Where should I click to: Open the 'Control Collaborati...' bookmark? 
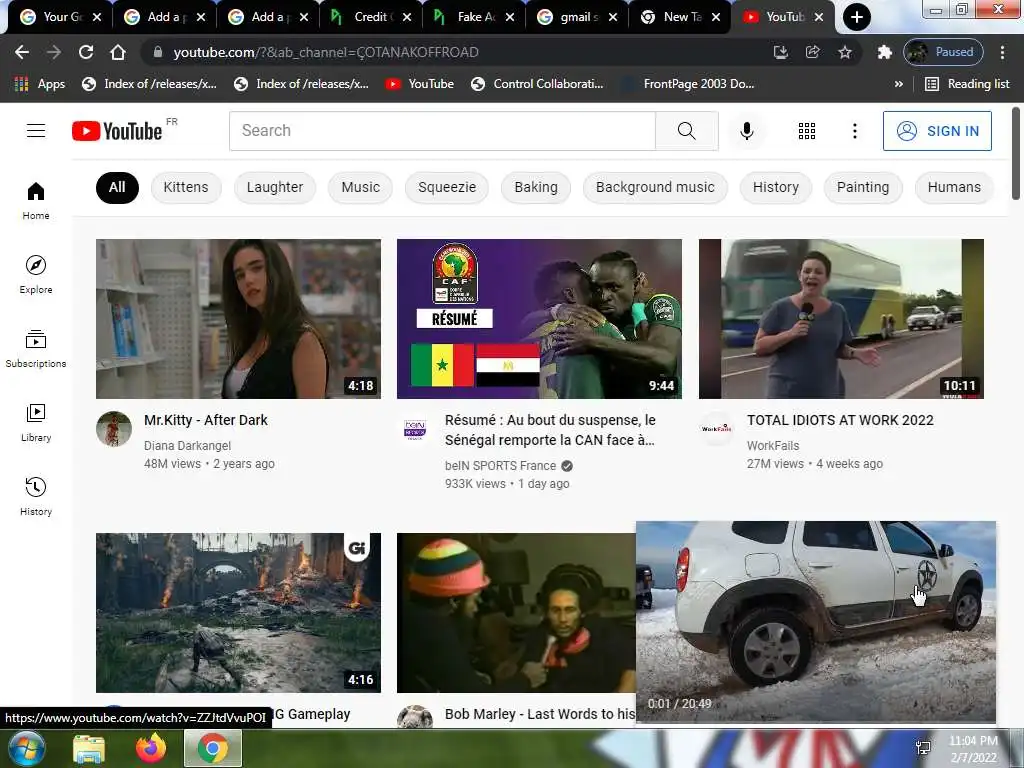pyautogui.click(x=537, y=84)
